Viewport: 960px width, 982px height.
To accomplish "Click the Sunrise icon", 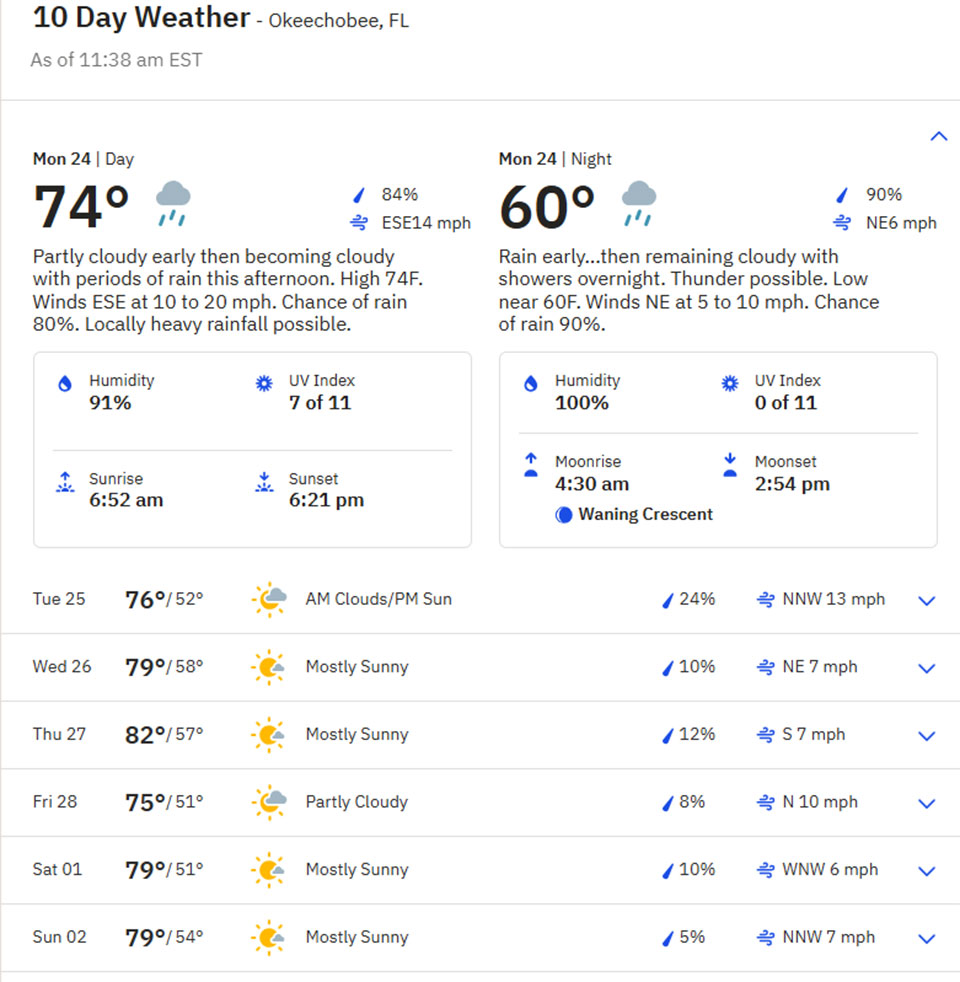I will (65, 483).
